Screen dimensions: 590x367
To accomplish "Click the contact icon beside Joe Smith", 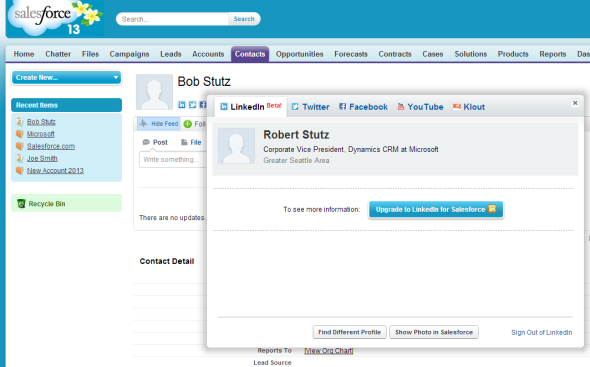I will [20, 158].
